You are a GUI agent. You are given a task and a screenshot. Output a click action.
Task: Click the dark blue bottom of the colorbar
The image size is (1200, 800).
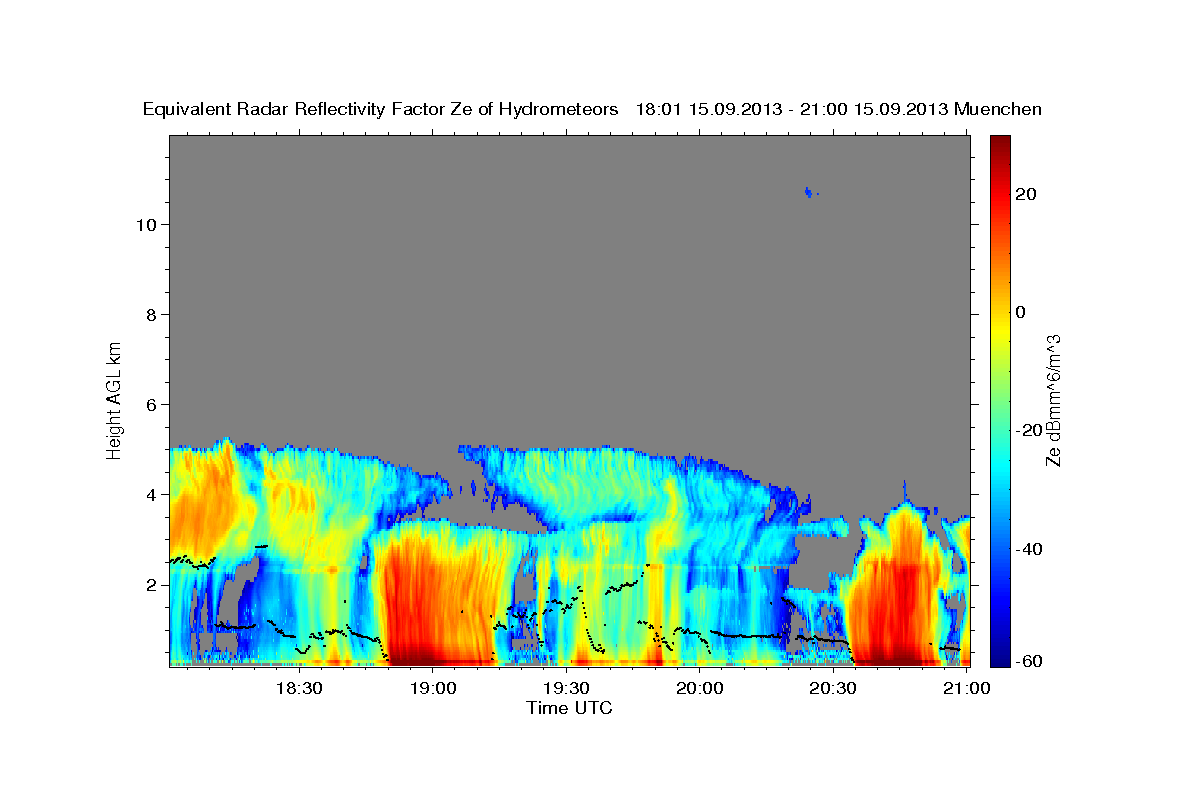point(1000,655)
